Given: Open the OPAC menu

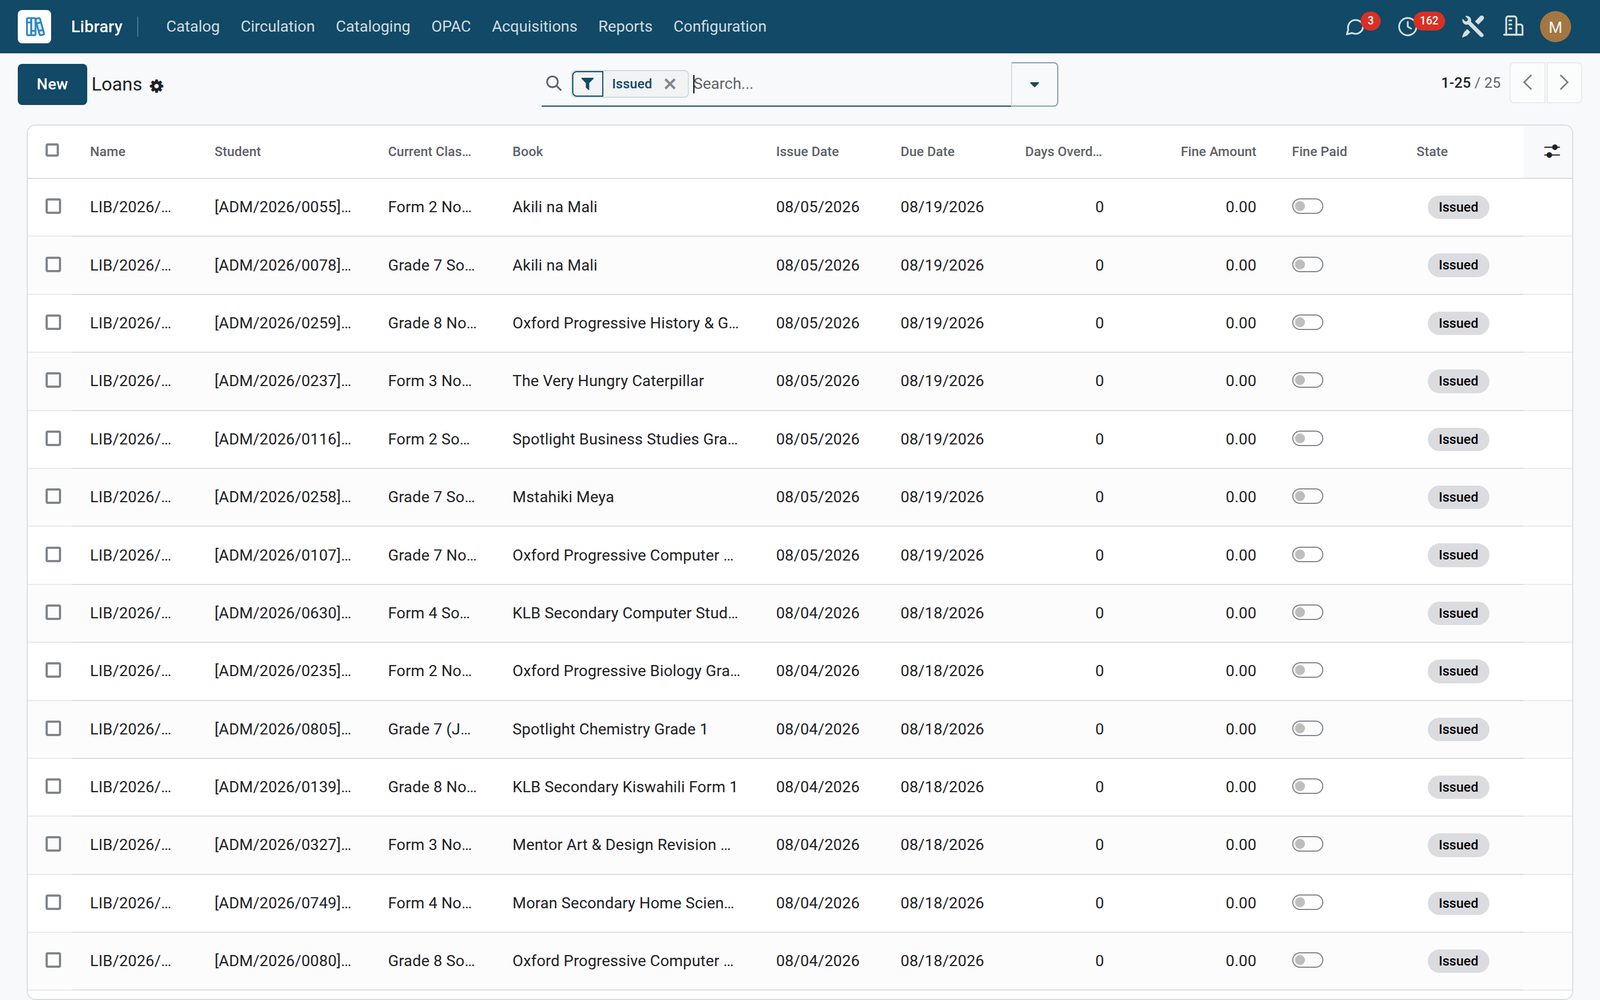Looking at the screenshot, I should coord(451,27).
